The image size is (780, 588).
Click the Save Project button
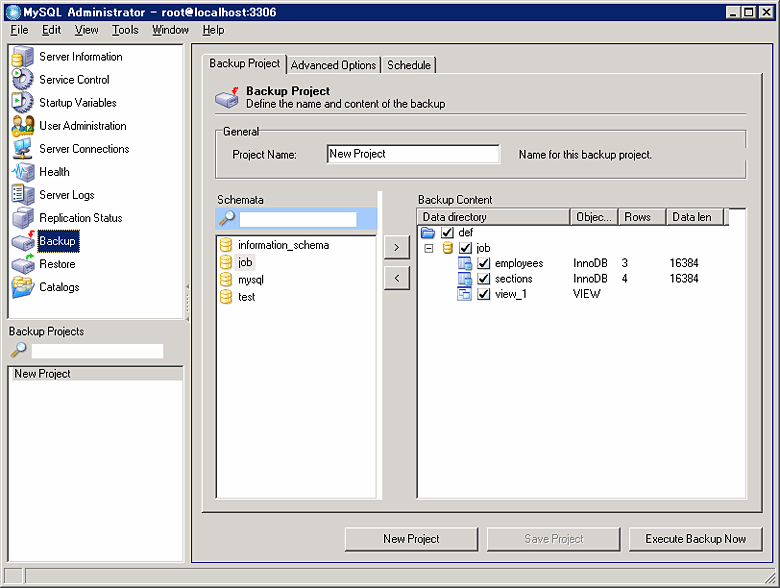[x=554, y=539]
